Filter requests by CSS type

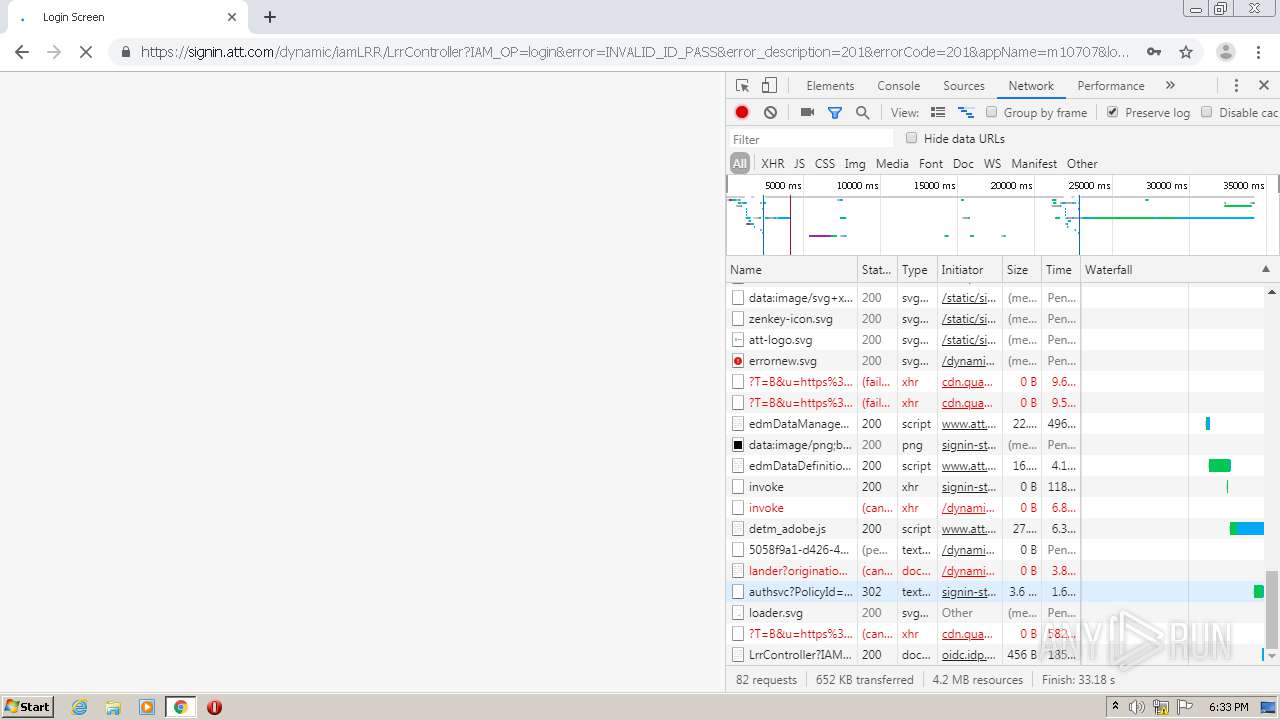click(825, 164)
